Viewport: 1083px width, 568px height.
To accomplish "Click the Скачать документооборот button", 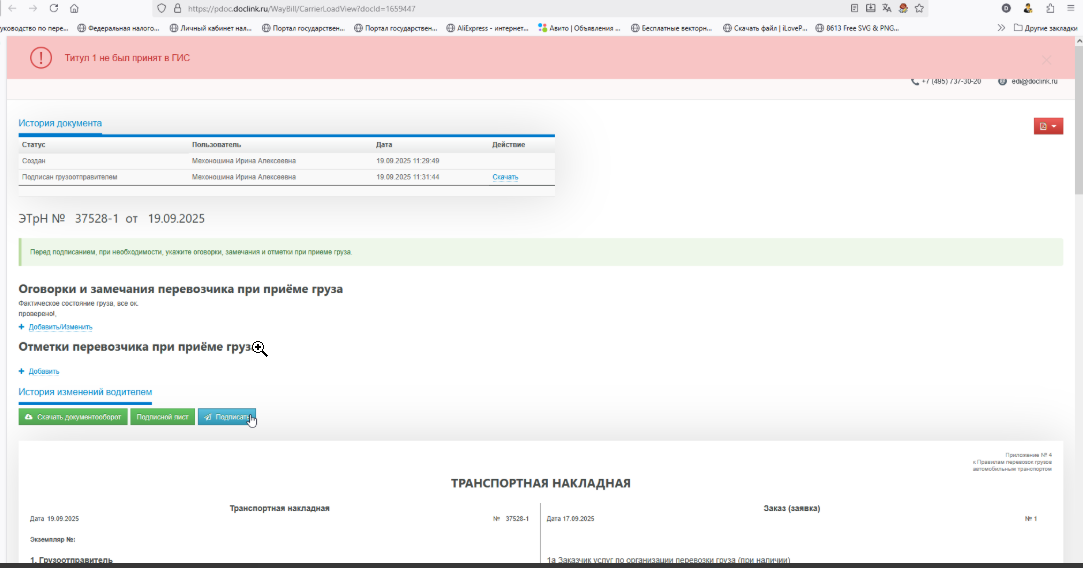I will (73, 417).
